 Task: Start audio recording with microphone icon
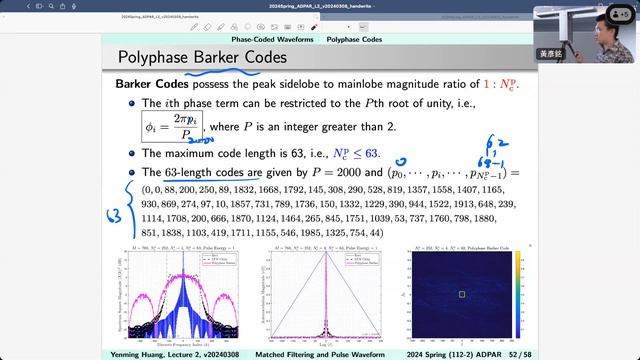pos(74,6)
